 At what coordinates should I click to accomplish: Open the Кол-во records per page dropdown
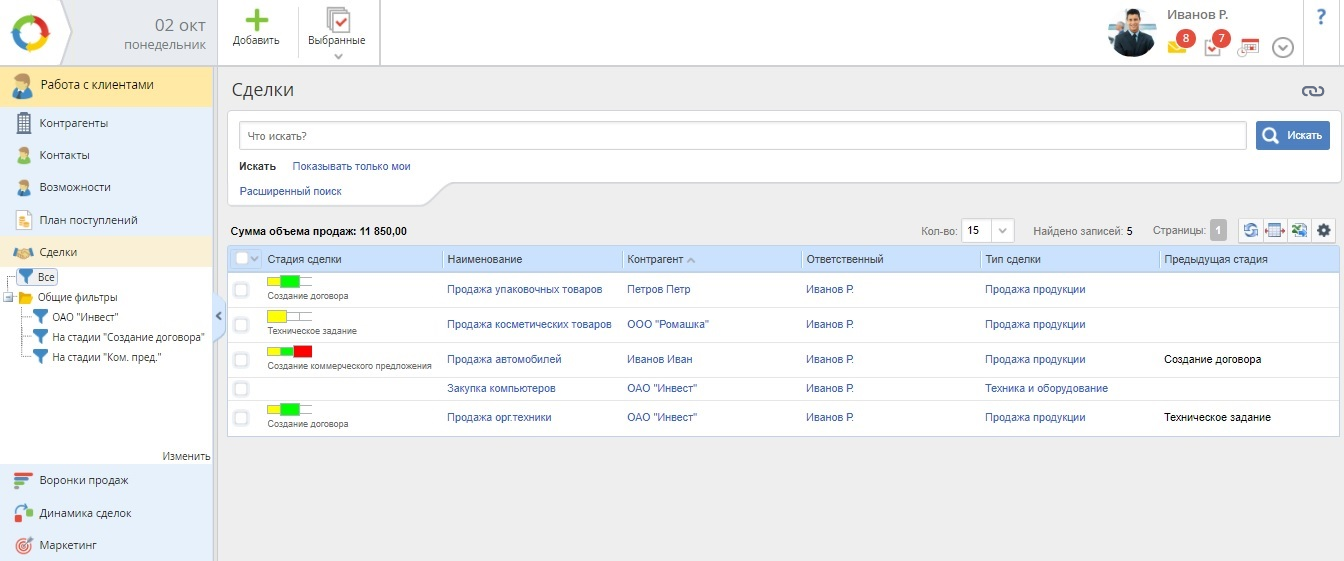coord(1004,231)
